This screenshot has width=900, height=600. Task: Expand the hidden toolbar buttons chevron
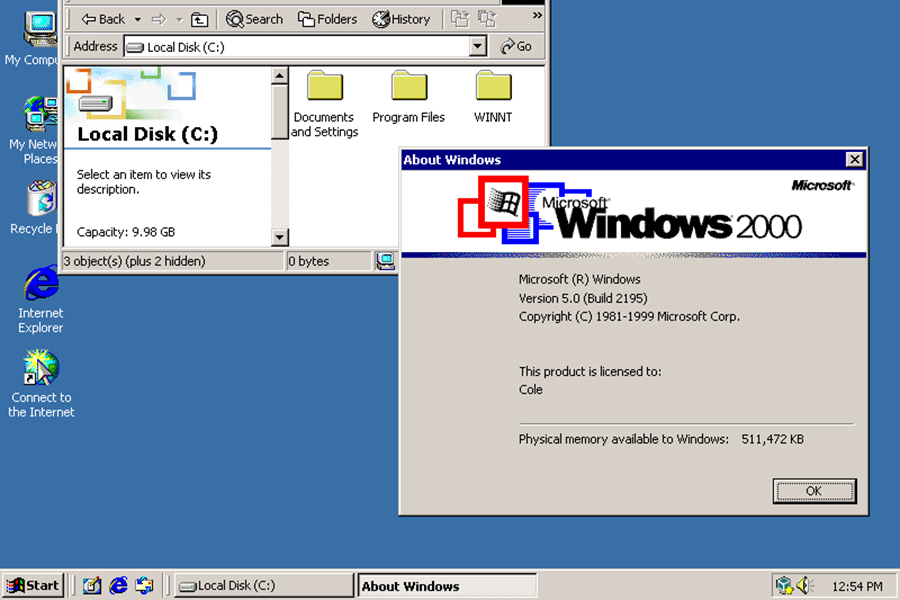(536, 16)
